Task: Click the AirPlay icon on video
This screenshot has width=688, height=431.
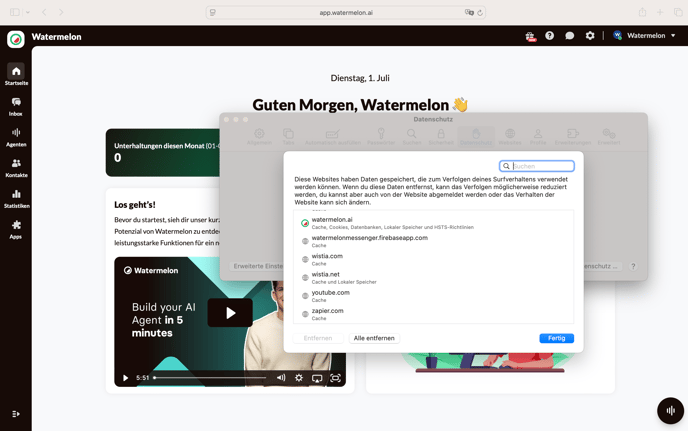Action: click(x=317, y=378)
